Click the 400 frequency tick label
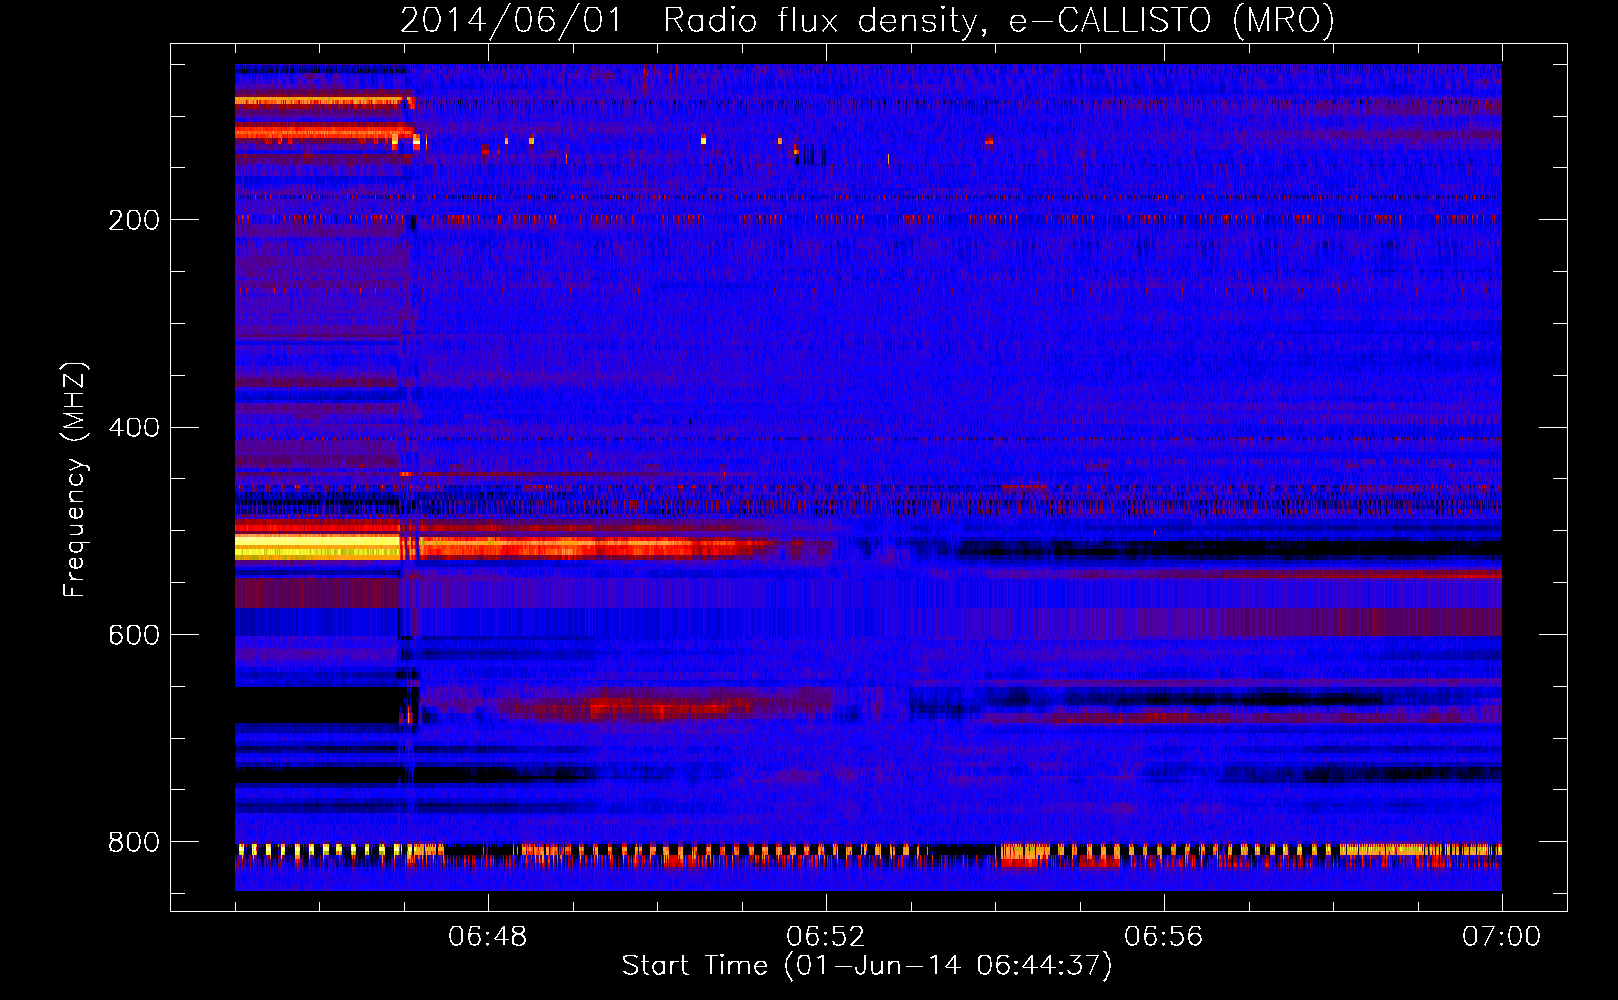 tap(134, 428)
